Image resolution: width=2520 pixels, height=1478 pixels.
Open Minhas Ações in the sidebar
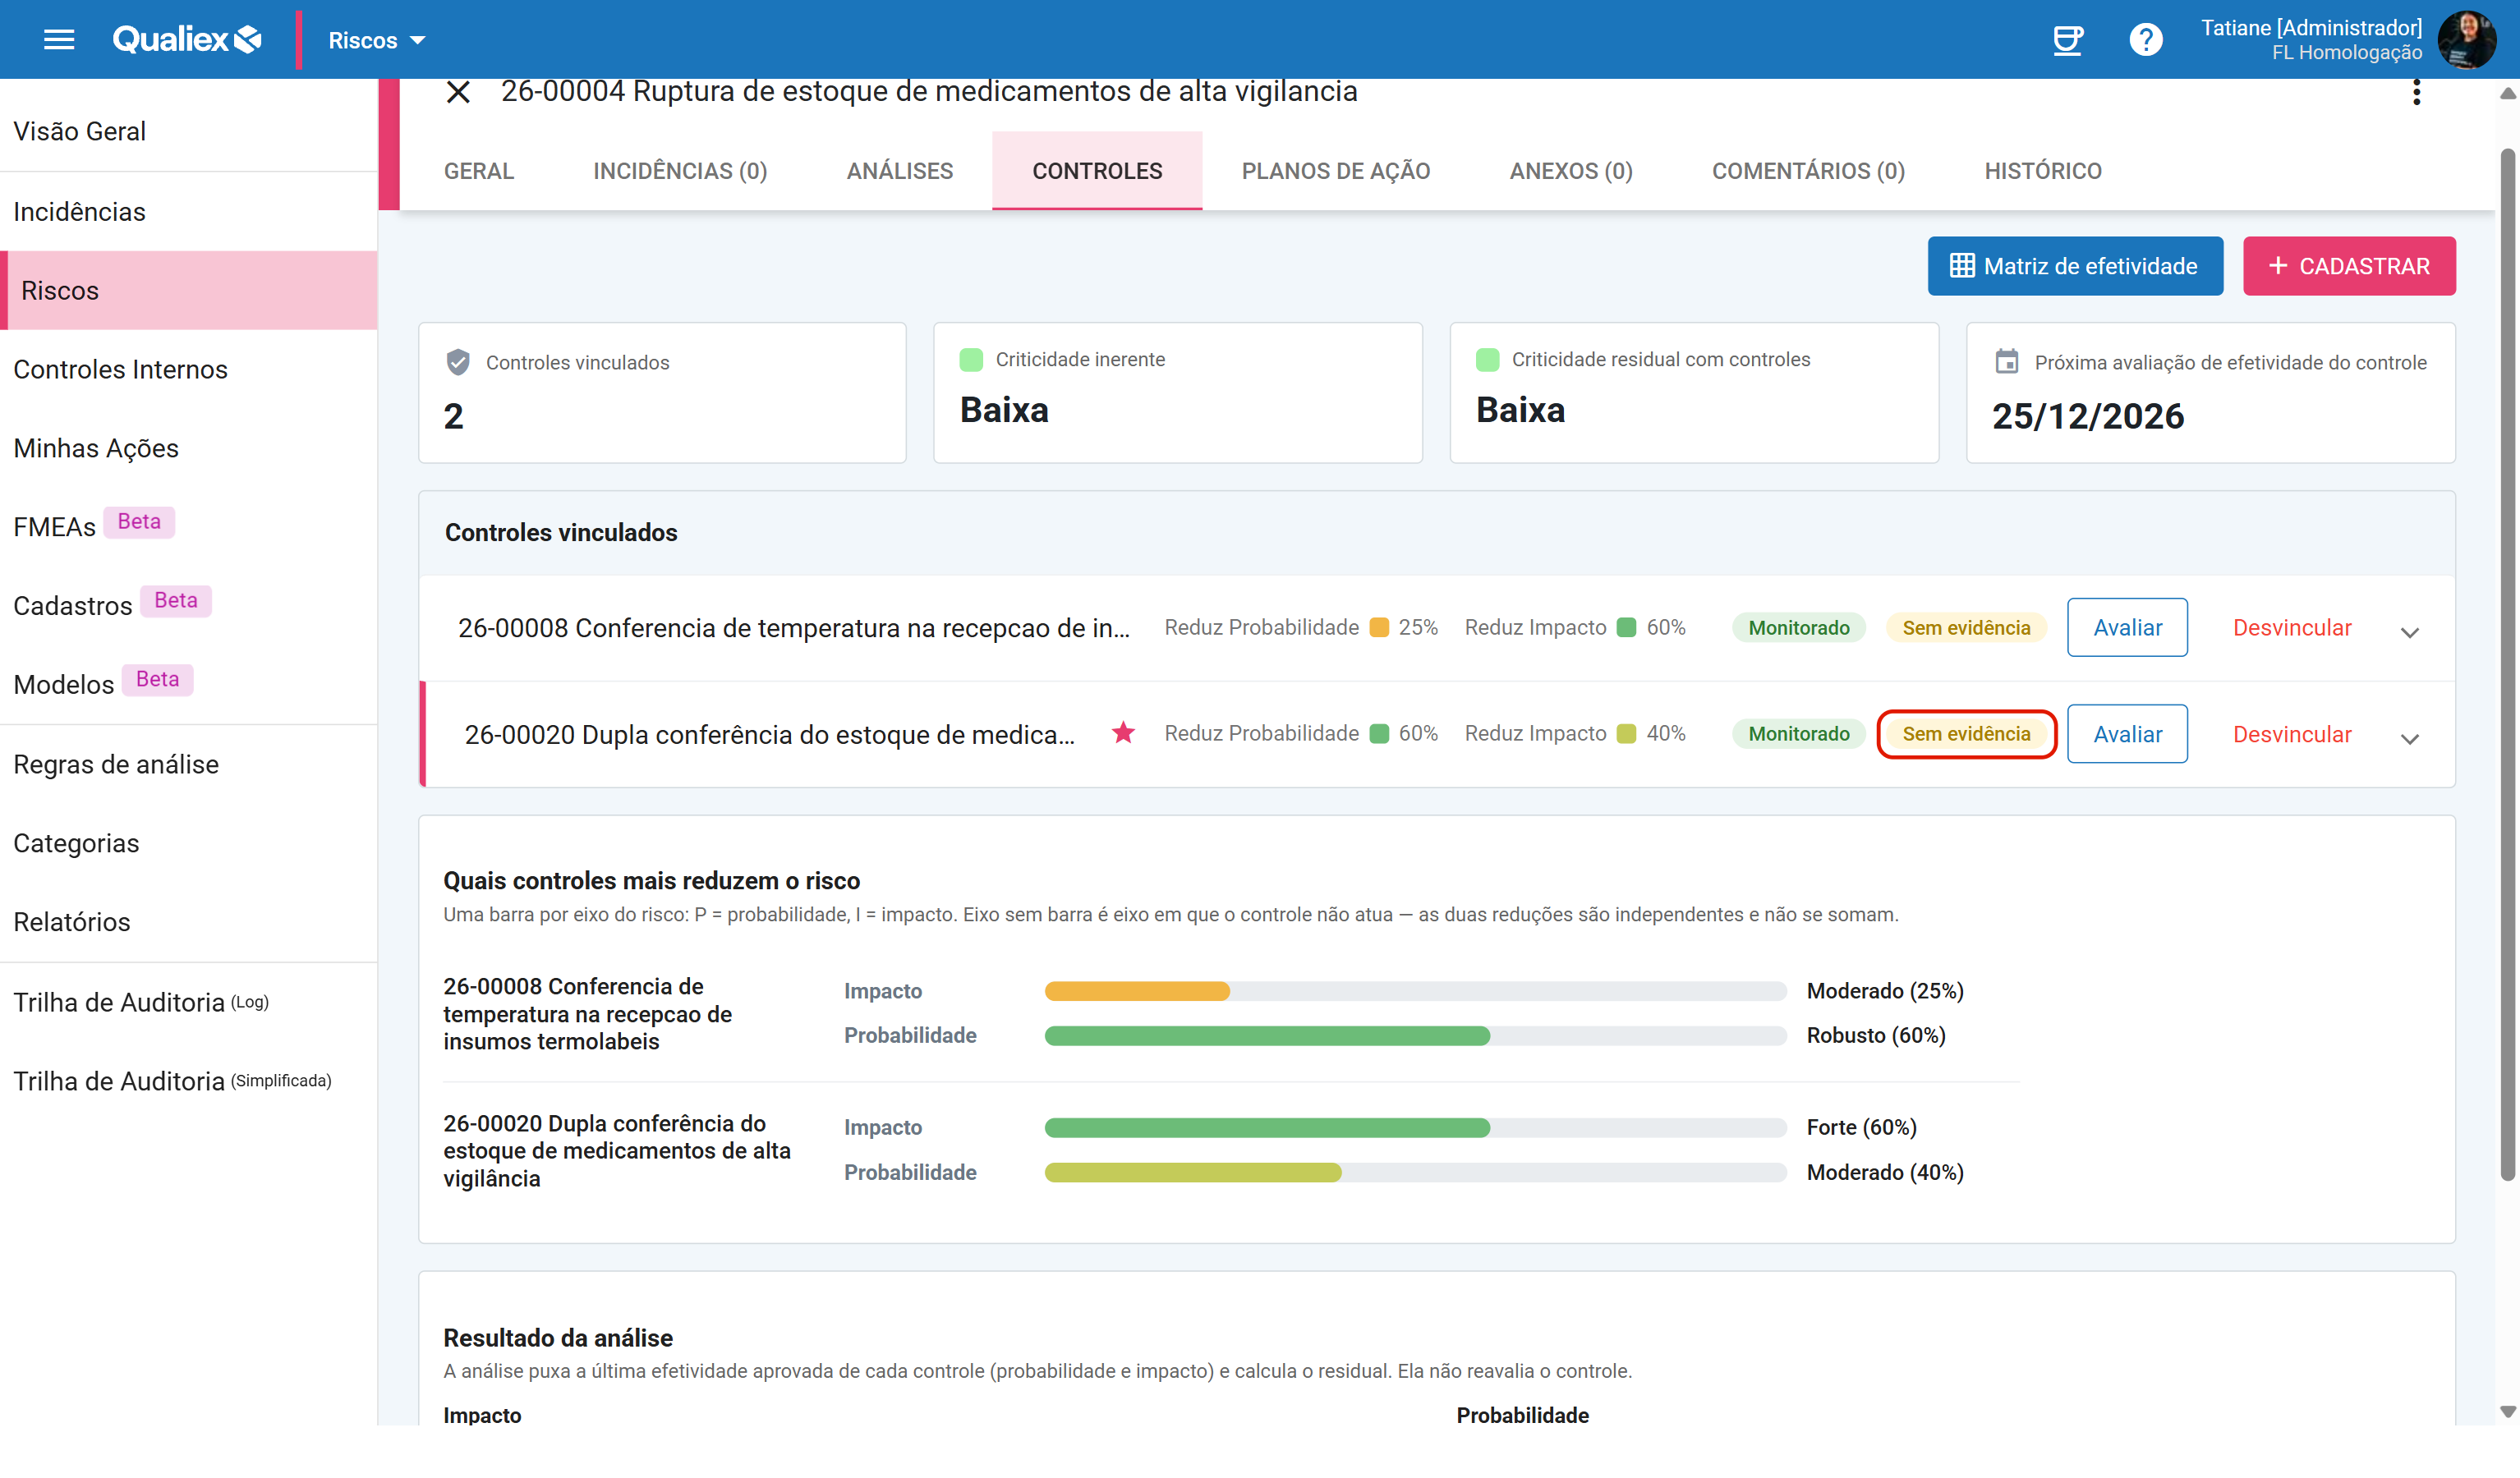click(189, 448)
